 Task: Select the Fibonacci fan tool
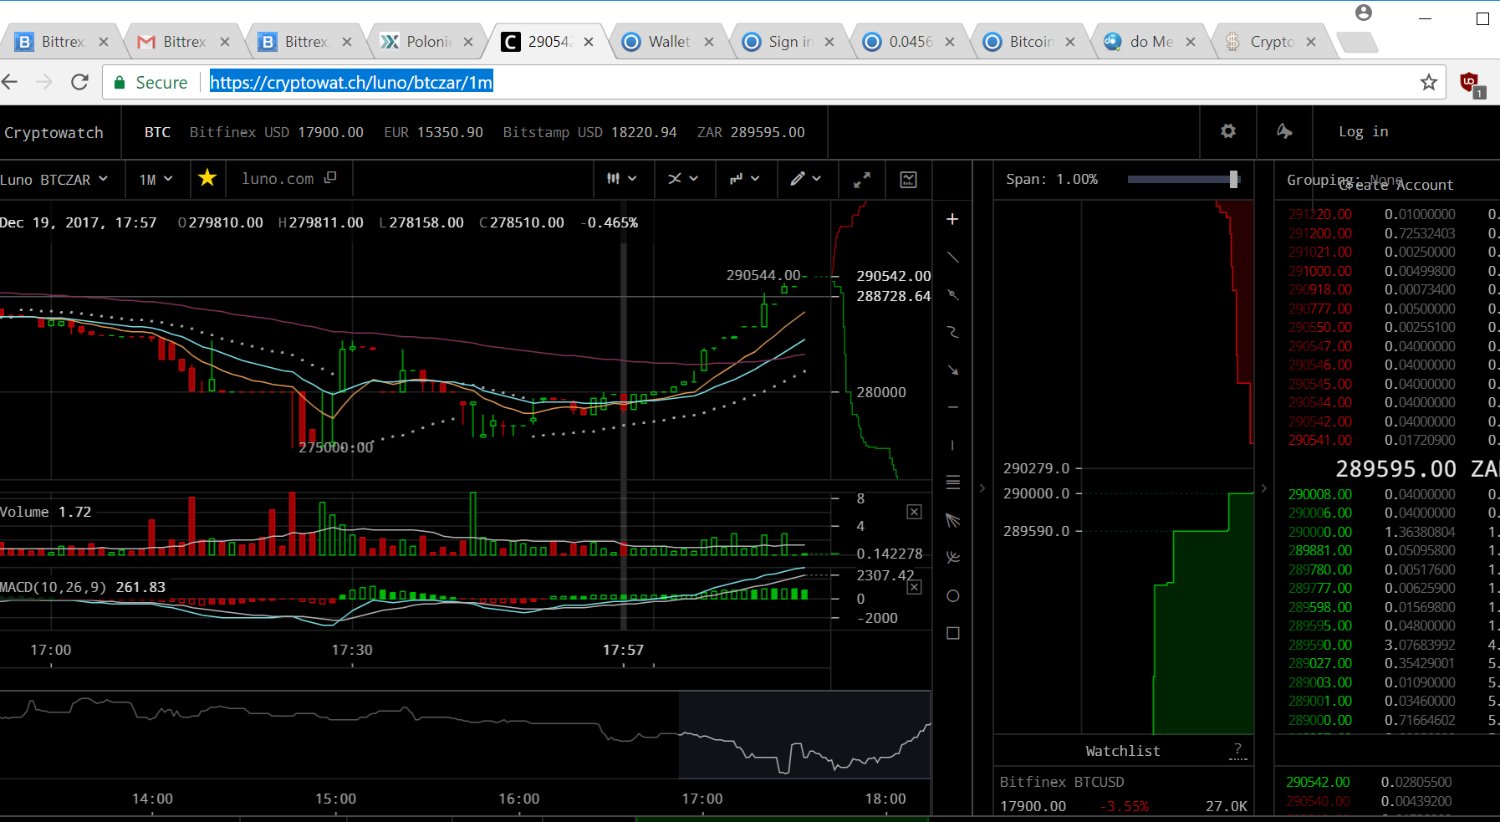click(x=952, y=520)
